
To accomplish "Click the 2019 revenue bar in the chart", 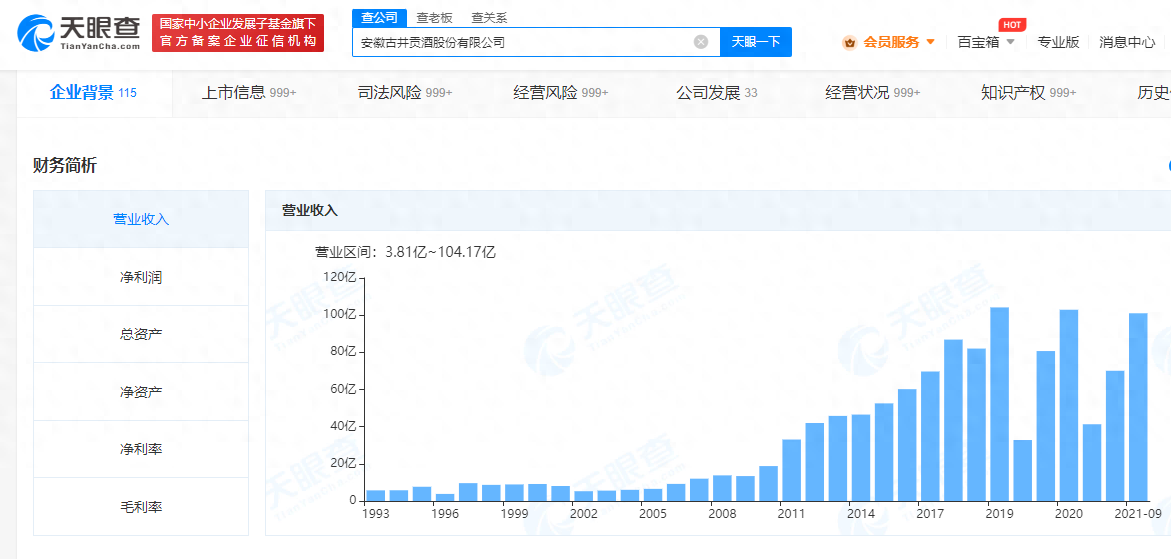I will [x=999, y=404].
